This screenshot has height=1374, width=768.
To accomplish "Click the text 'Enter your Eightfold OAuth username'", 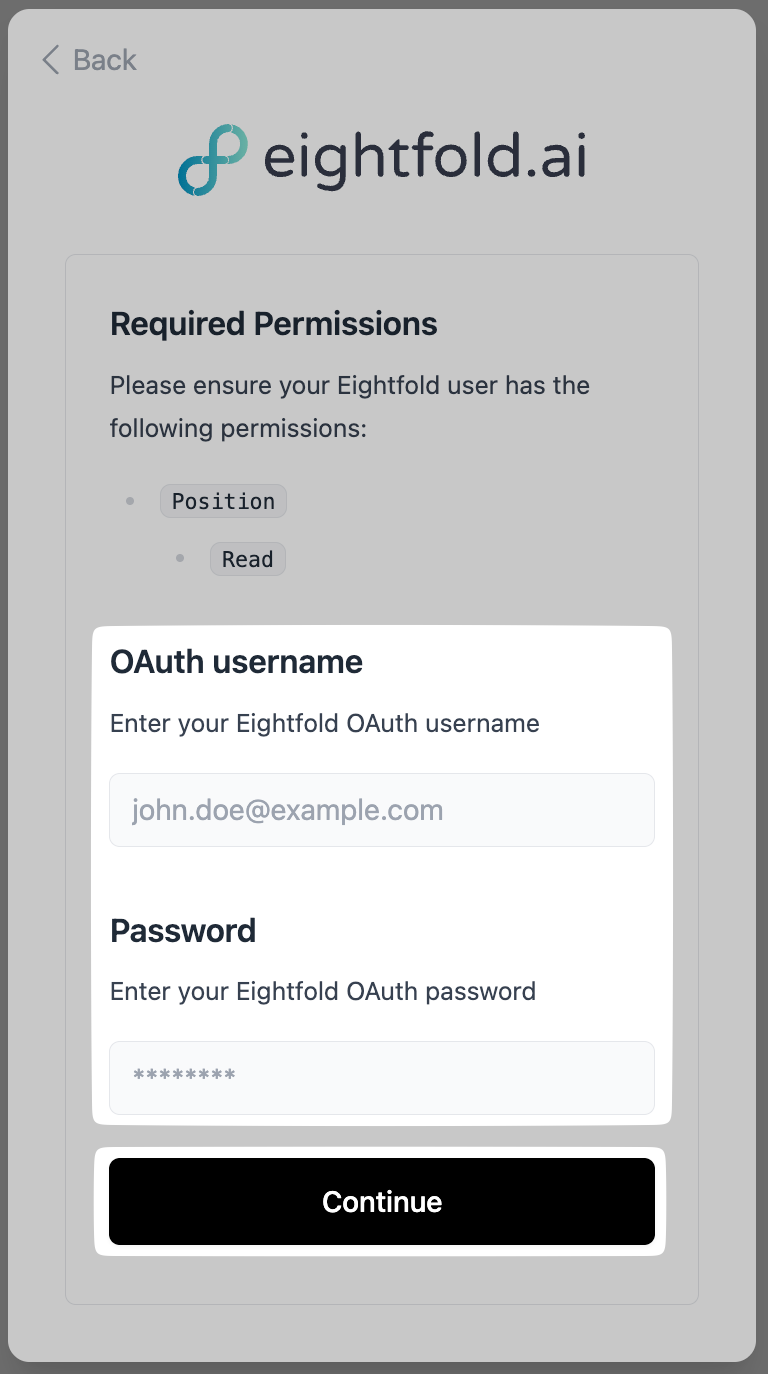I will coord(324,723).
